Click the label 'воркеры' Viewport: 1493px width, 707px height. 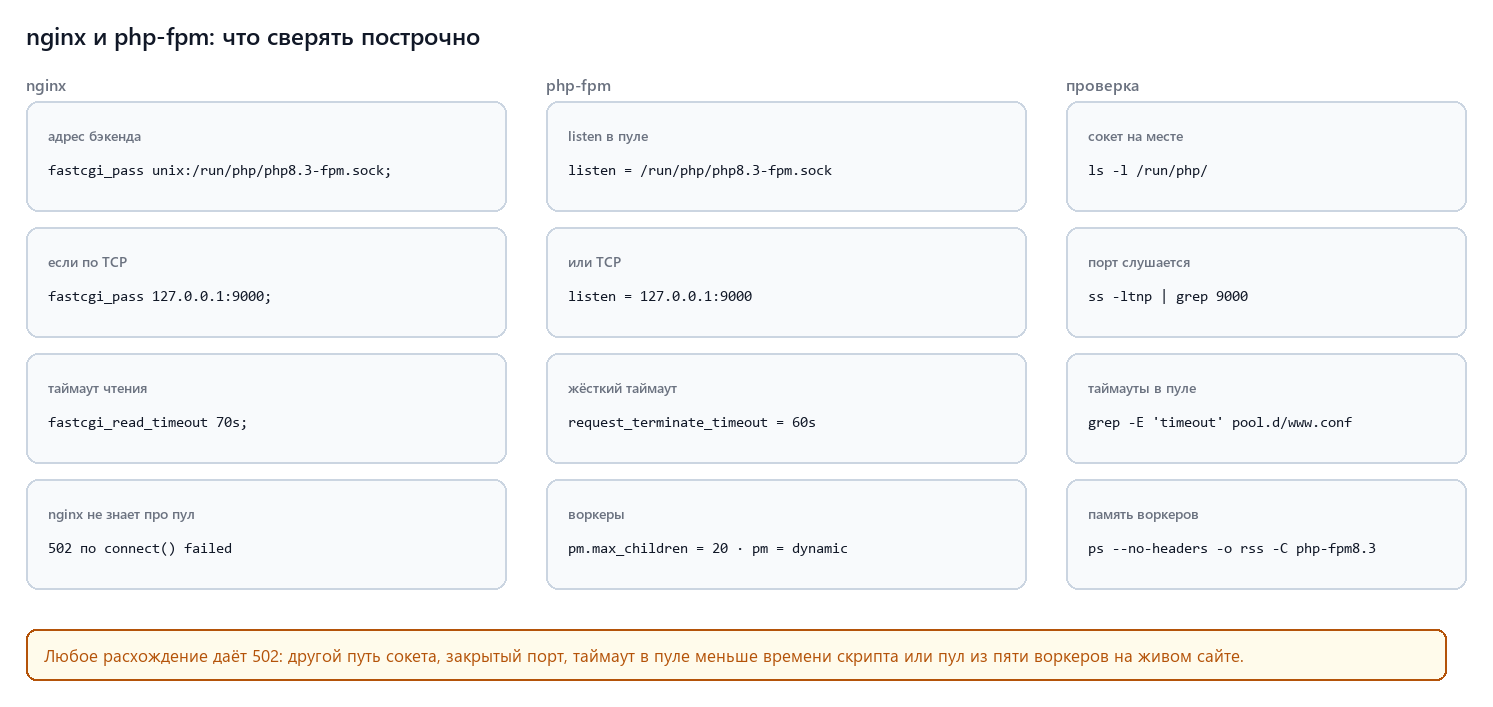click(596, 515)
